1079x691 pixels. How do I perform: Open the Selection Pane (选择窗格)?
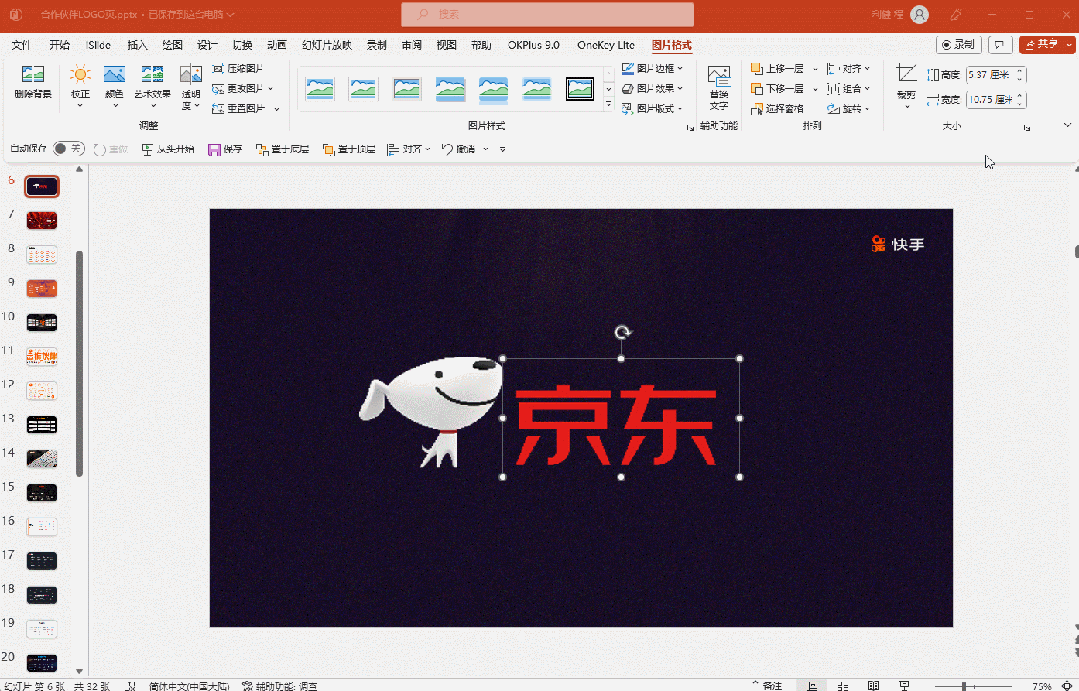[777, 109]
